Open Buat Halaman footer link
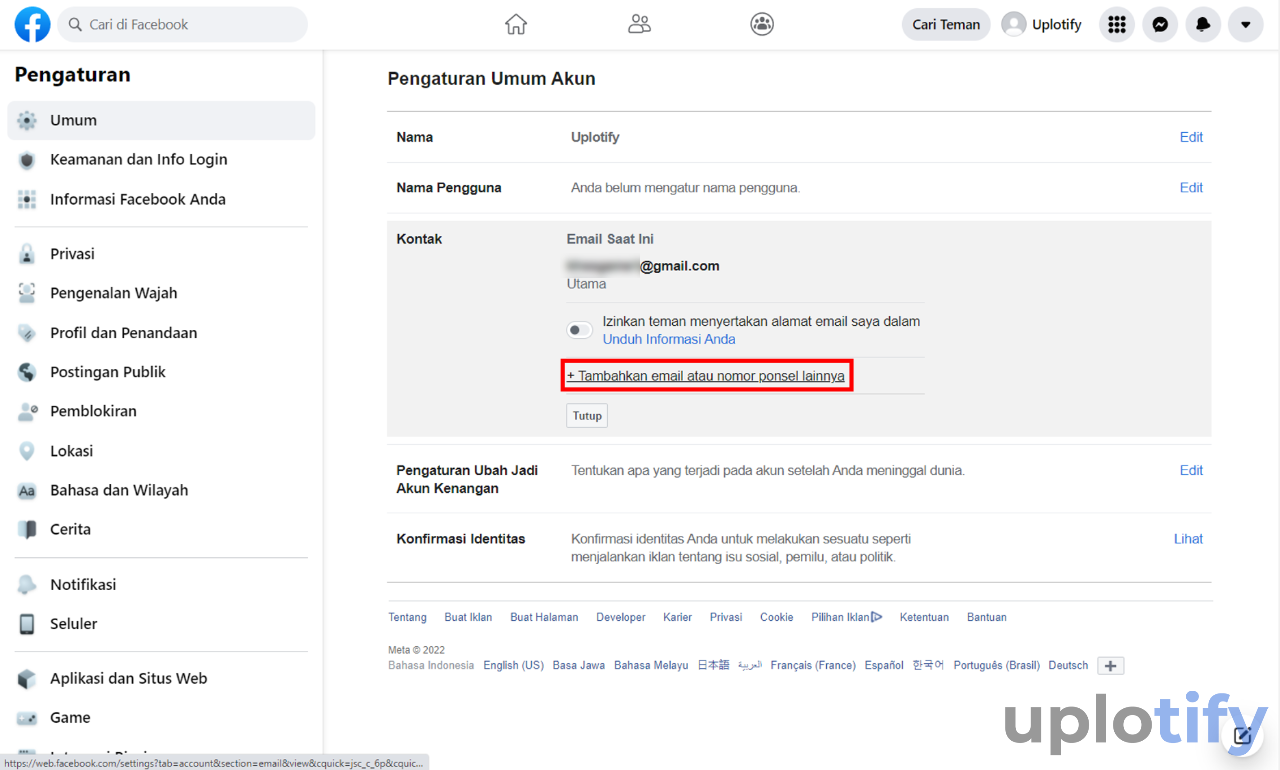 point(544,617)
